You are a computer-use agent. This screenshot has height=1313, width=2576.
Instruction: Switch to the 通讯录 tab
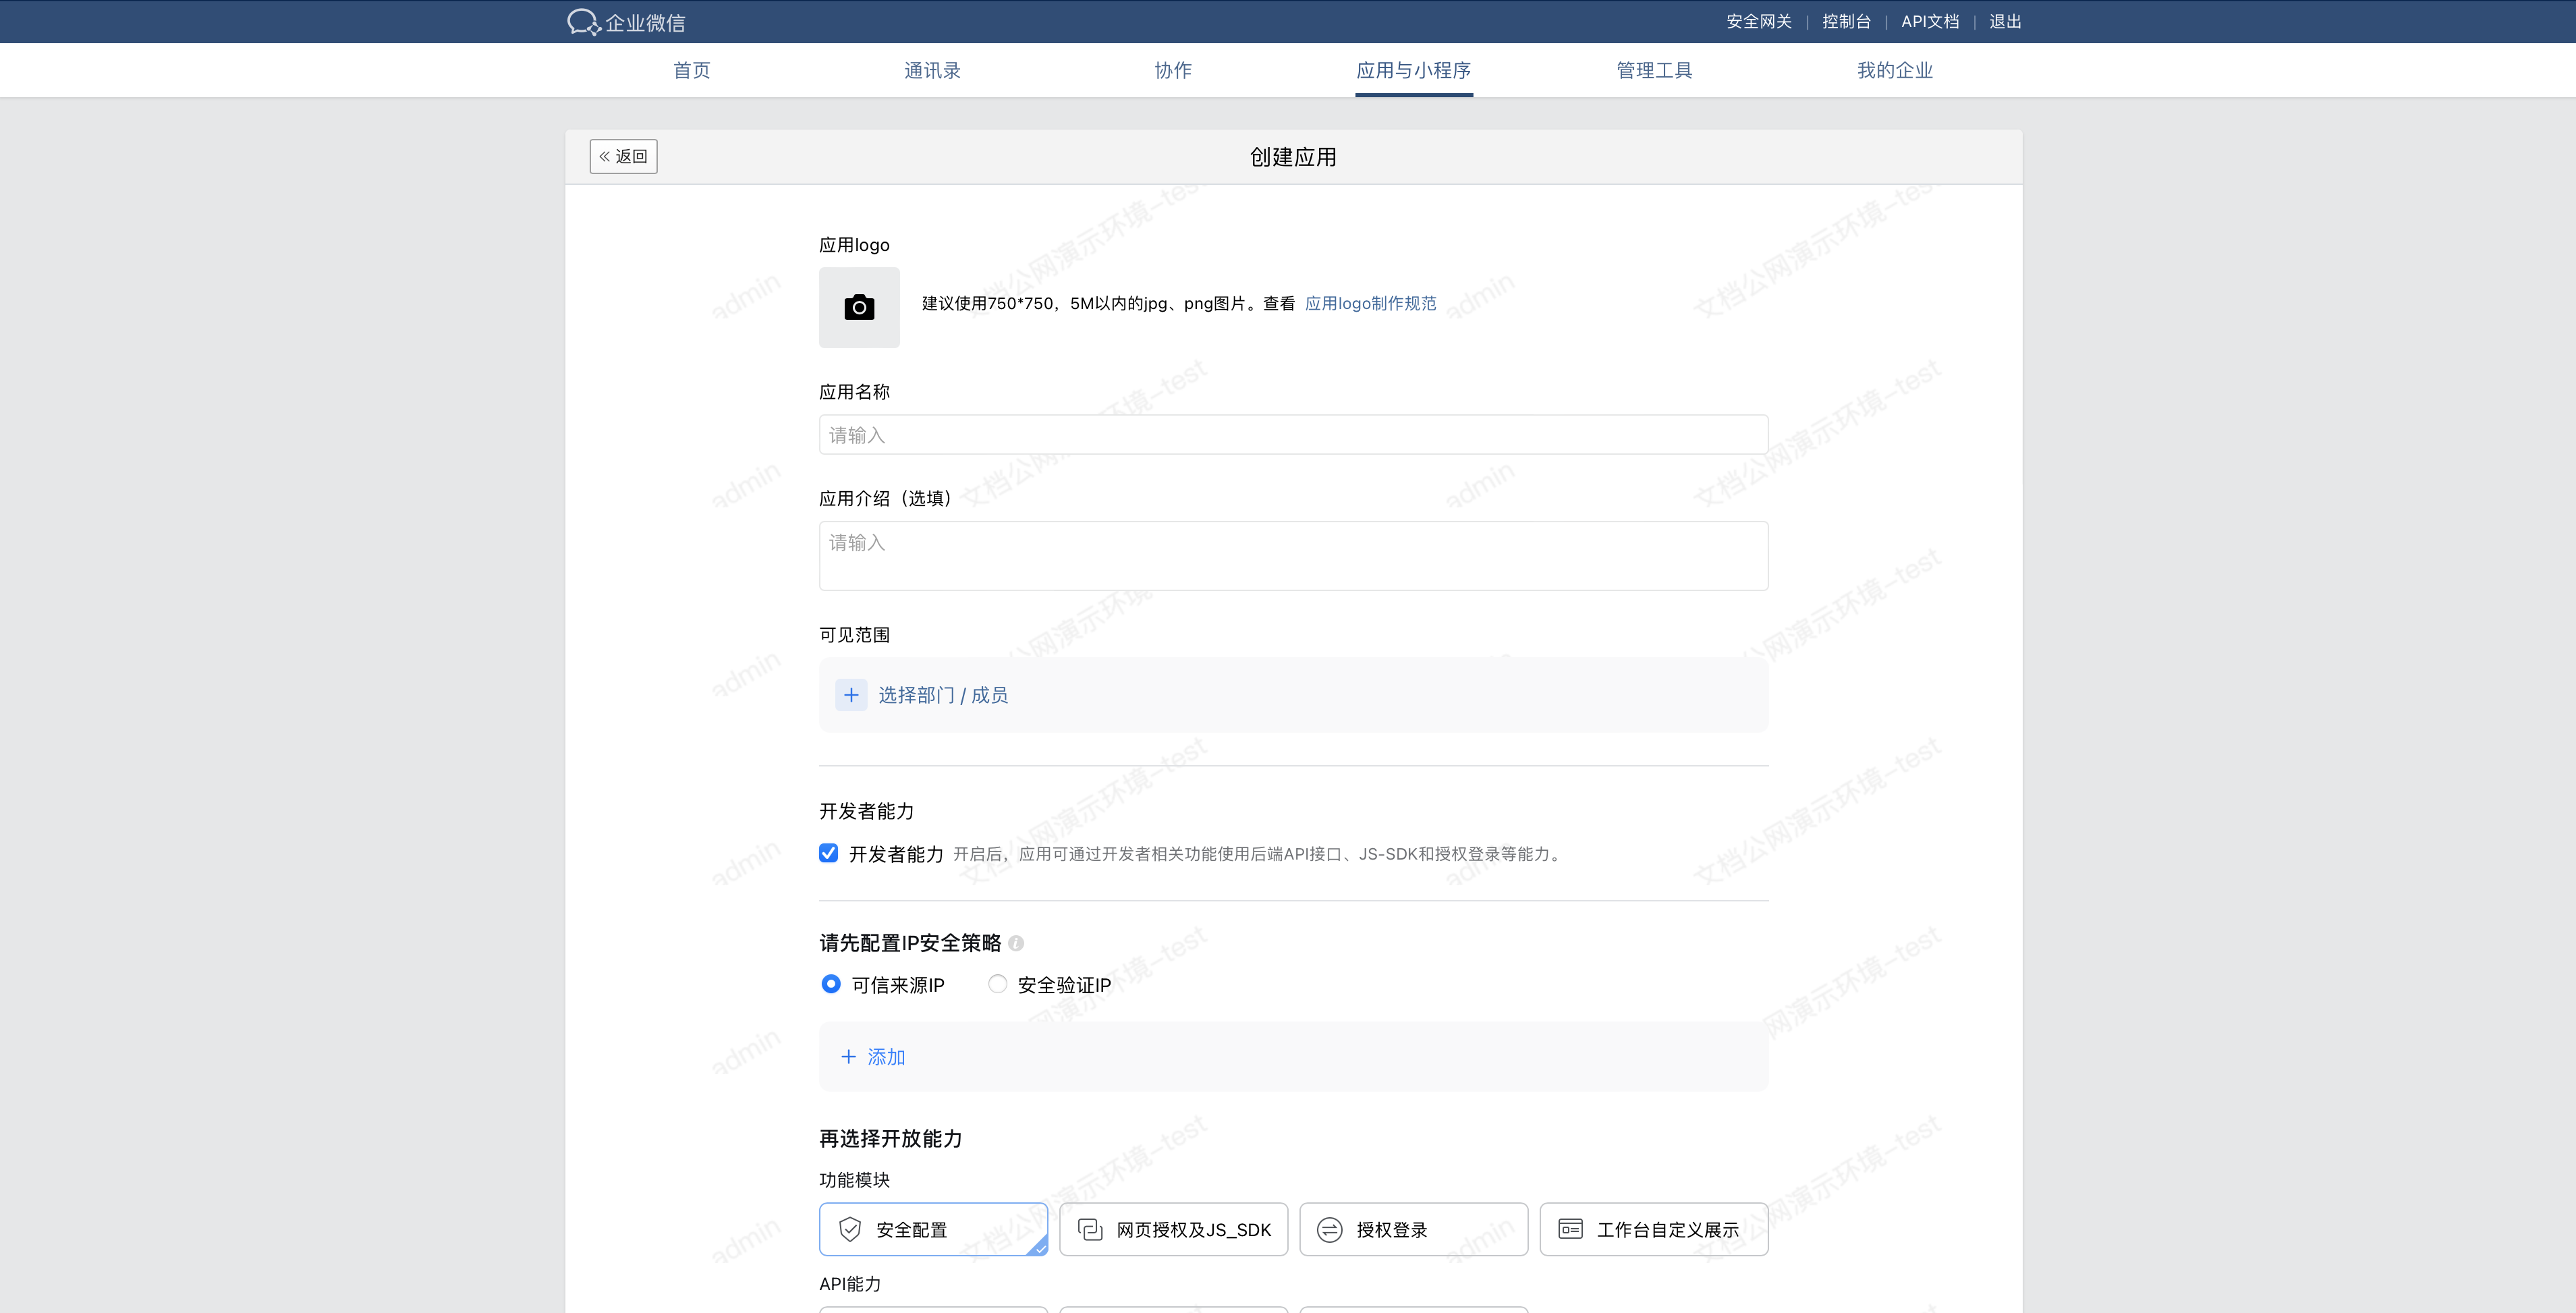[x=932, y=70]
